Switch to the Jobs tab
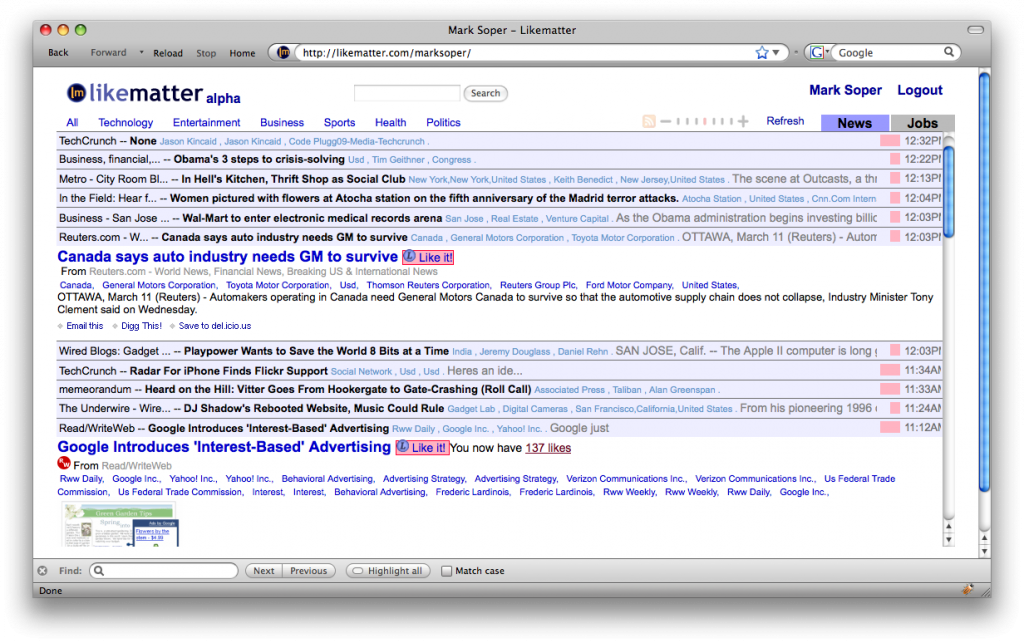 click(922, 122)
